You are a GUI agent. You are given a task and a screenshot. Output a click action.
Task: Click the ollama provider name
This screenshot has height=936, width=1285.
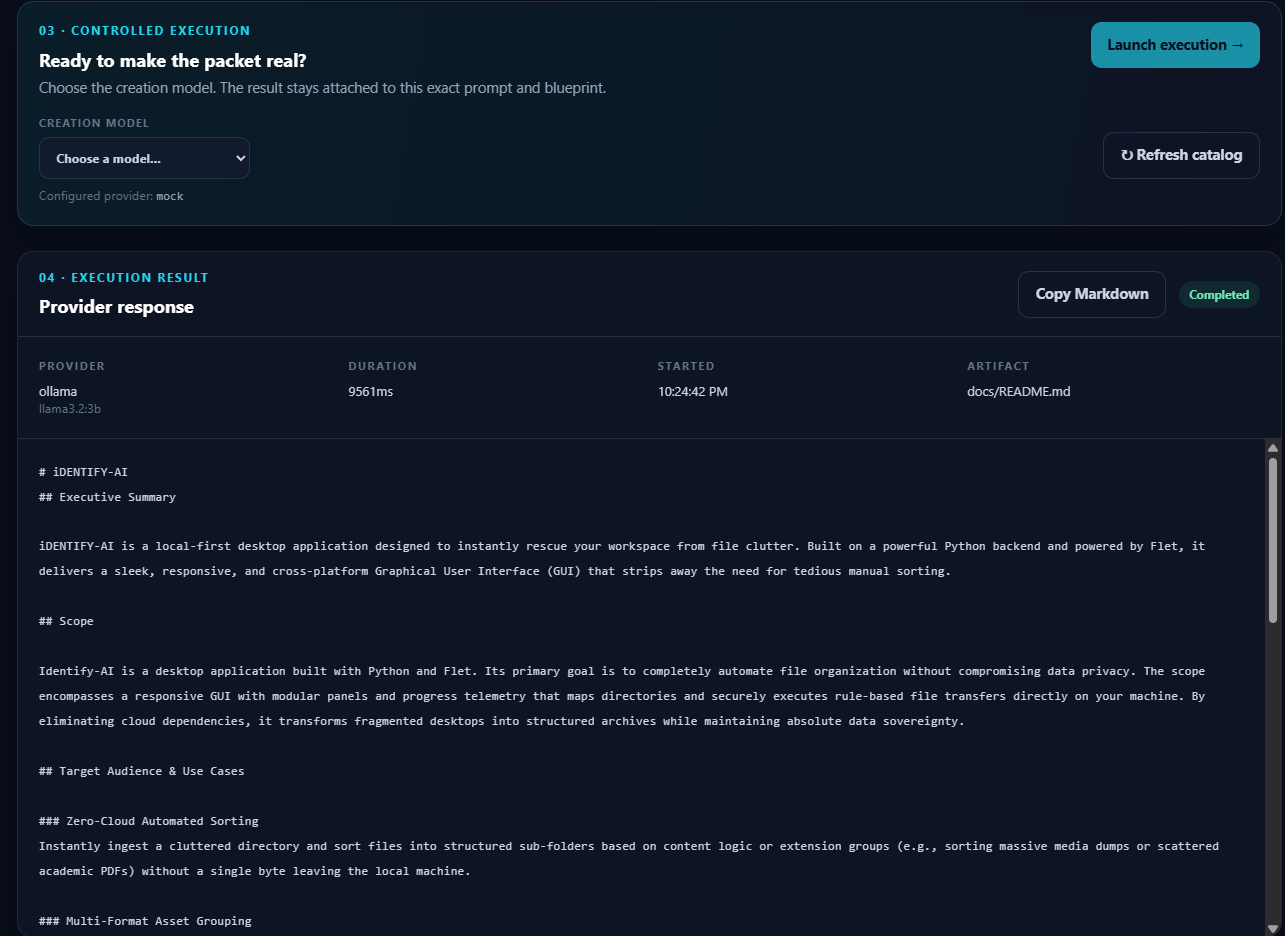point(58,391)
